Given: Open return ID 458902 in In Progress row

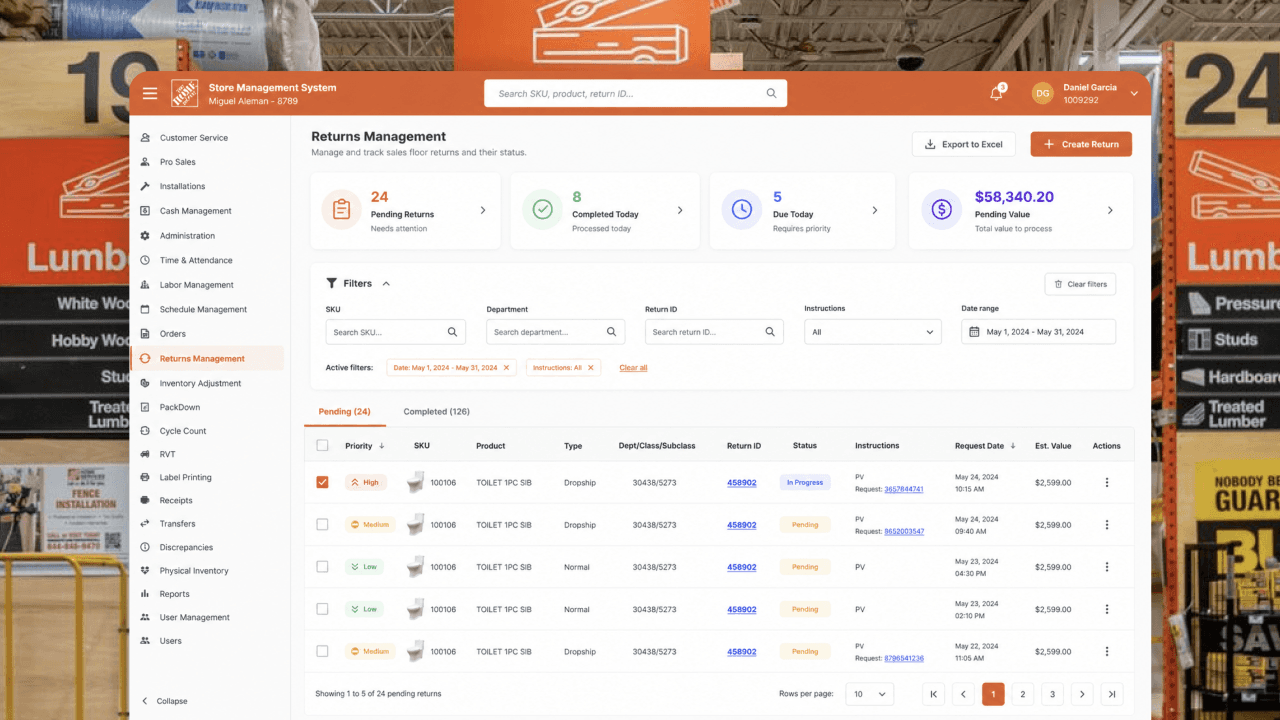Looking at the screenshot, I should [741, 483].
